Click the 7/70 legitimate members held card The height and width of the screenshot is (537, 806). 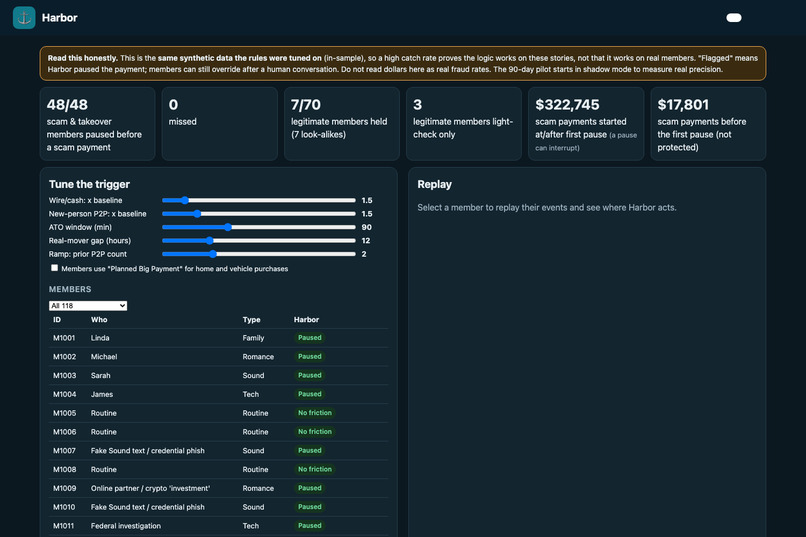(342, 124)
